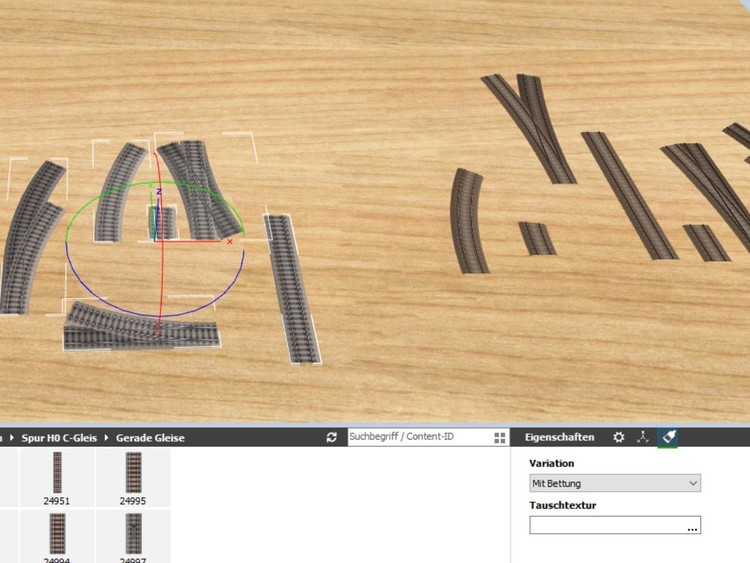750x563 pixels.
Task: Toggle the grid view icon in search box
Action: 500,438
